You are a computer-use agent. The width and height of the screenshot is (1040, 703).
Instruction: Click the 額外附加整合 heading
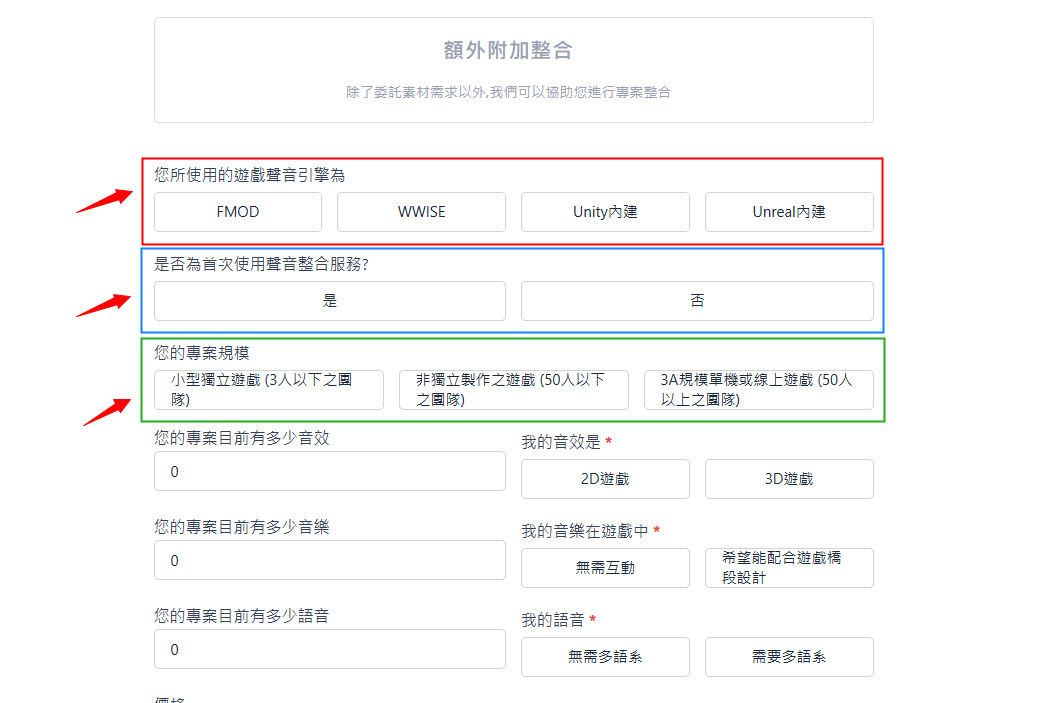coord(508,51)
